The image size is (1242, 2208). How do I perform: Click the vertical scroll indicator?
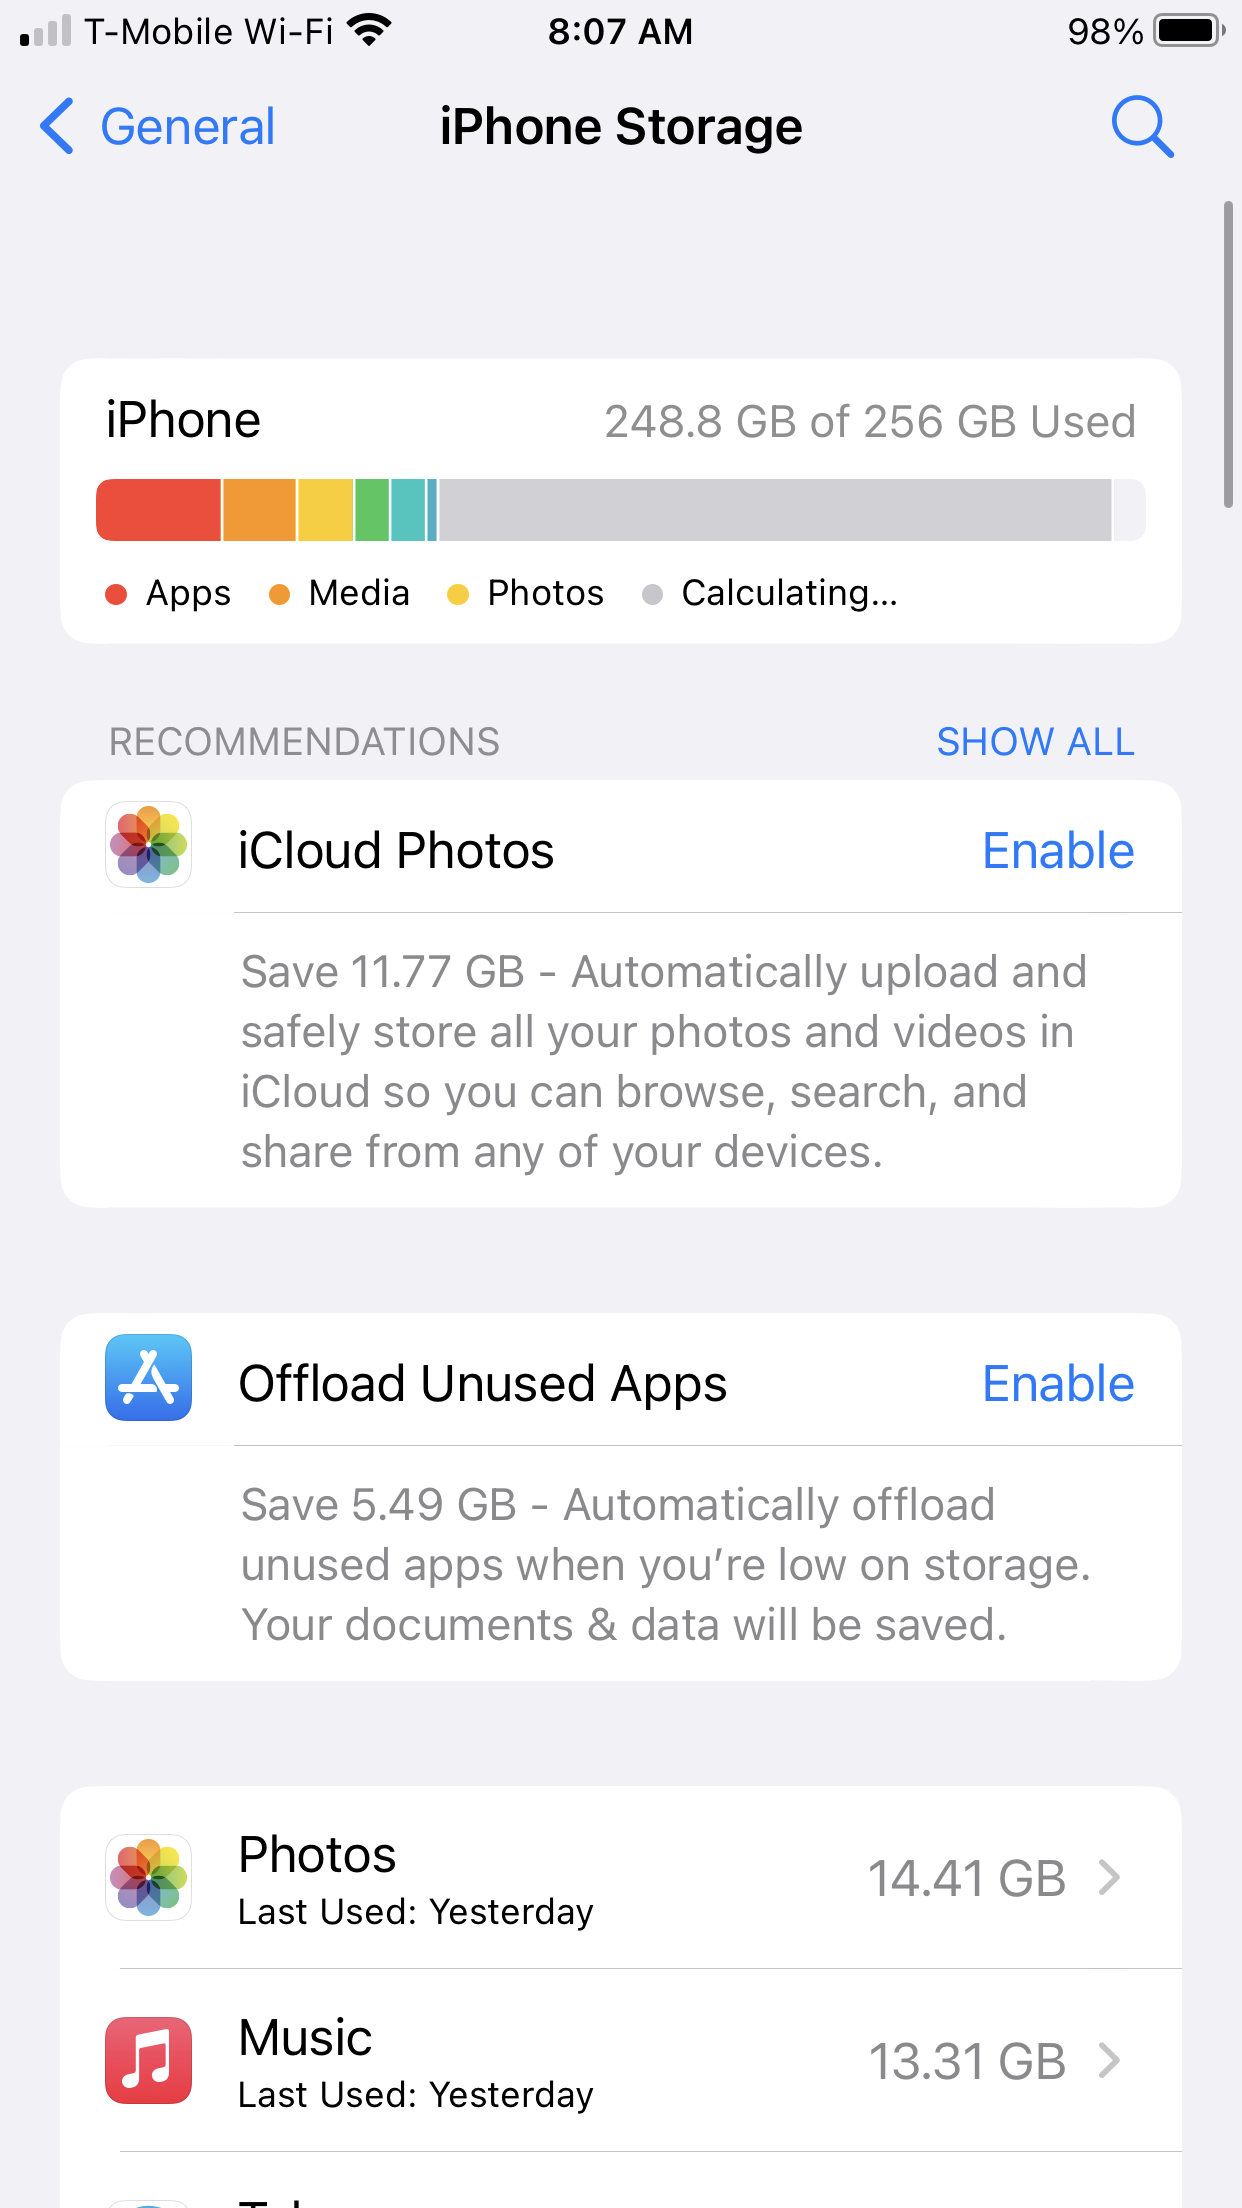[1228, 355]
